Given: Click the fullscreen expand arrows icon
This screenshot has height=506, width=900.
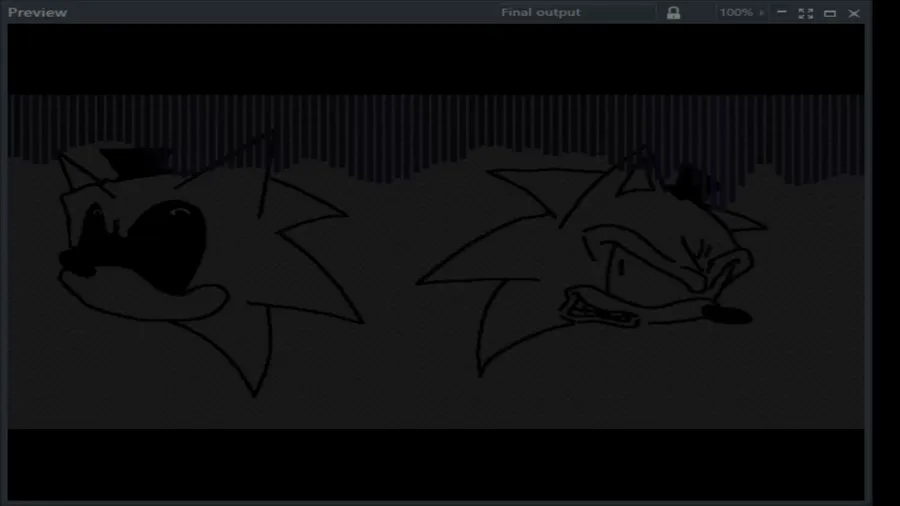Looking at the screenshot, I should tap(805, 13).
